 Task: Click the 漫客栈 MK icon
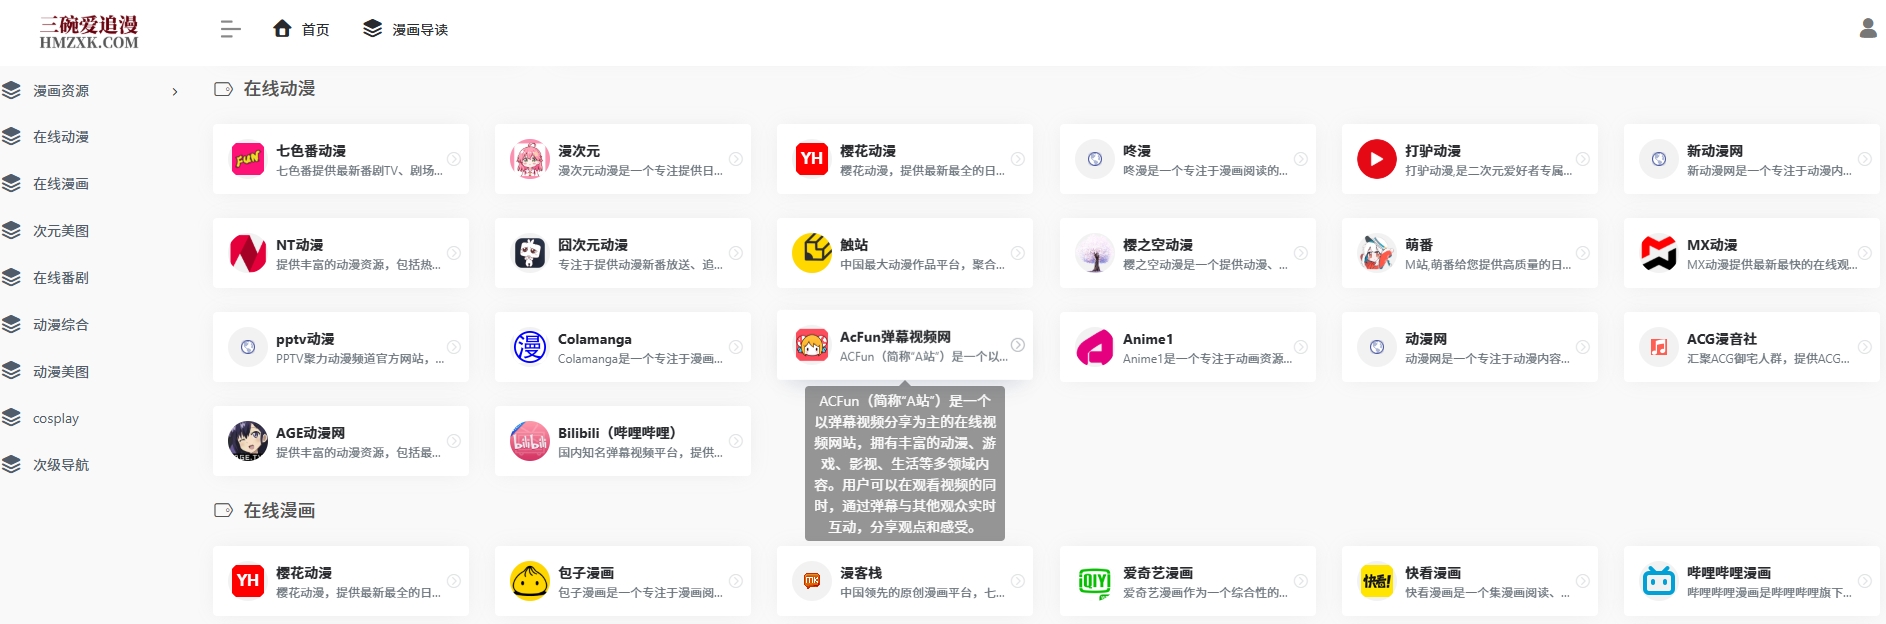click(812, 581)
